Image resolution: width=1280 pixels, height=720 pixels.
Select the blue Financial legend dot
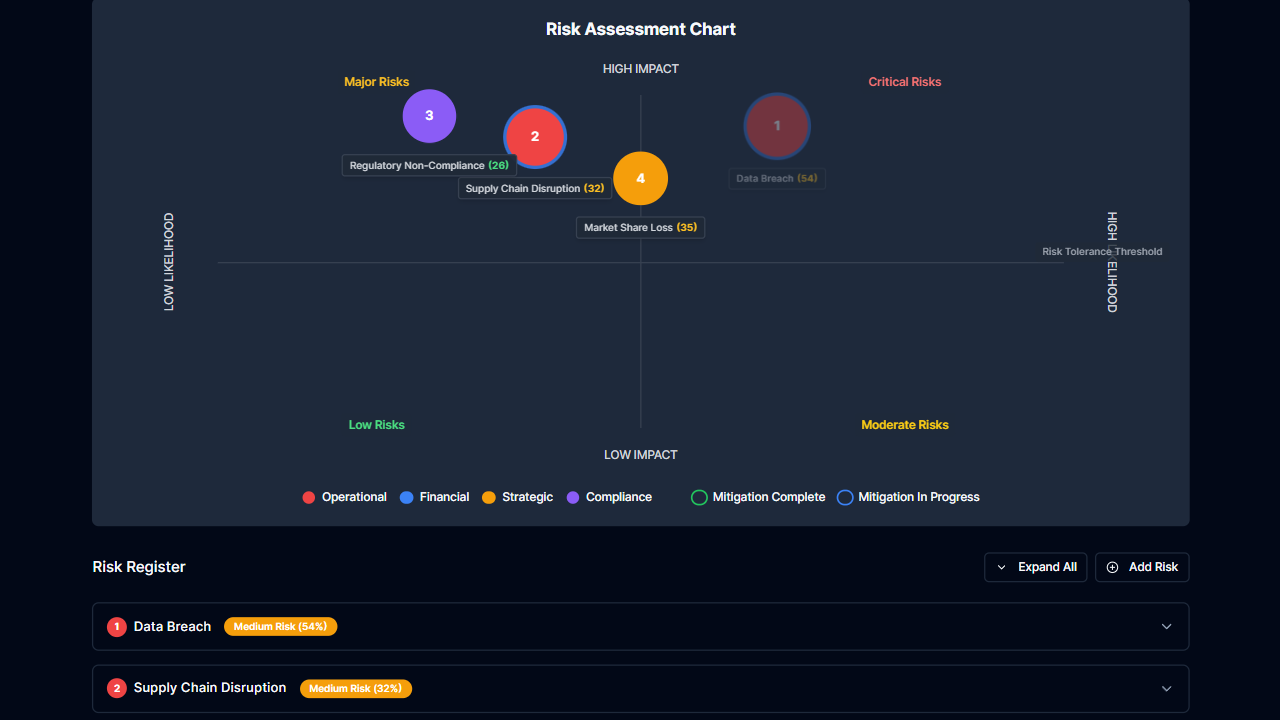405,497
